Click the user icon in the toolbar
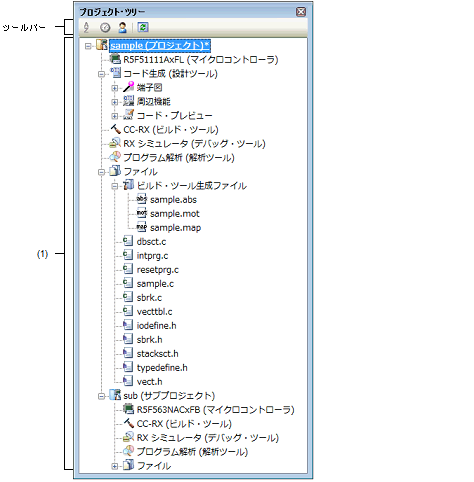 point(122,27)
